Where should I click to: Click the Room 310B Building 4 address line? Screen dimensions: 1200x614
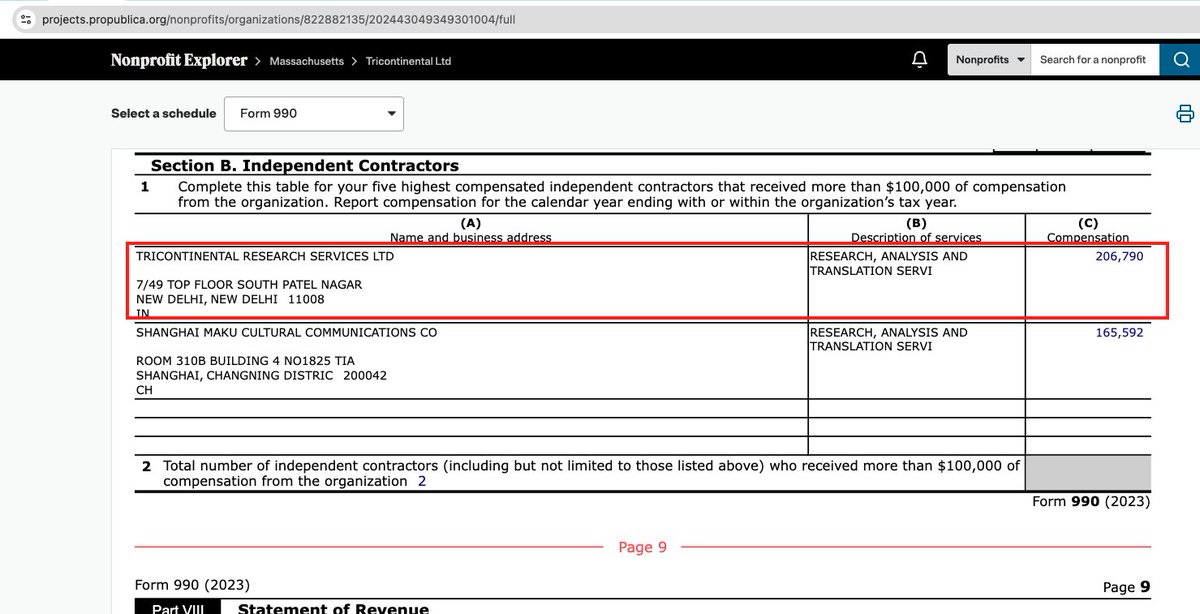pyautogui.click(x=245, y=361)
